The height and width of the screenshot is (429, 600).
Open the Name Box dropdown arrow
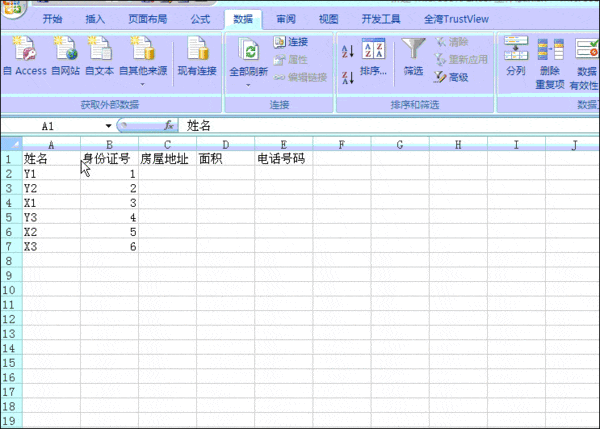pyautogui.click(x=109, y=126)
